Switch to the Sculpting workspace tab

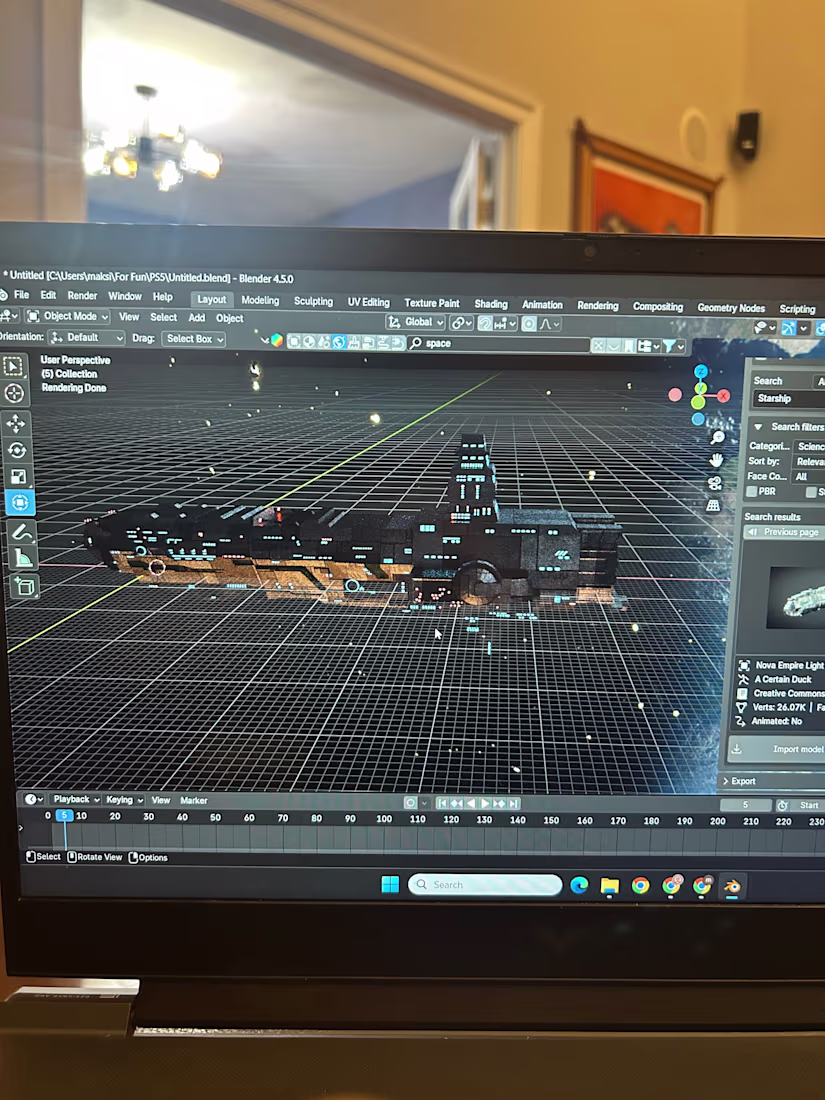pos(314,301)
